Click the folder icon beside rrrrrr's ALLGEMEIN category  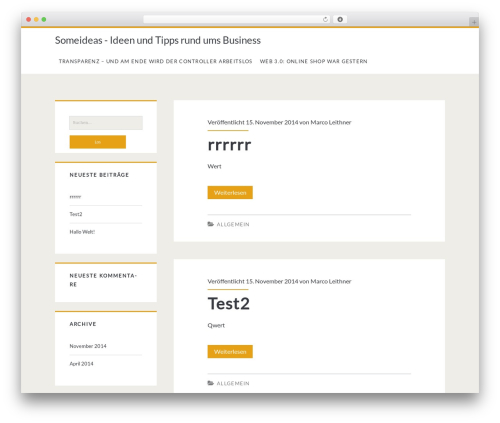point(211,224)
